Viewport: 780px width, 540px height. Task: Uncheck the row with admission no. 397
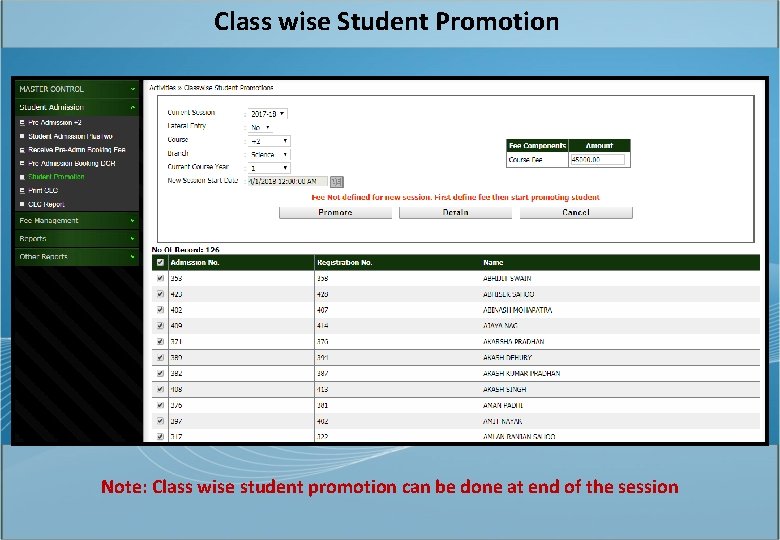(160, 421)
